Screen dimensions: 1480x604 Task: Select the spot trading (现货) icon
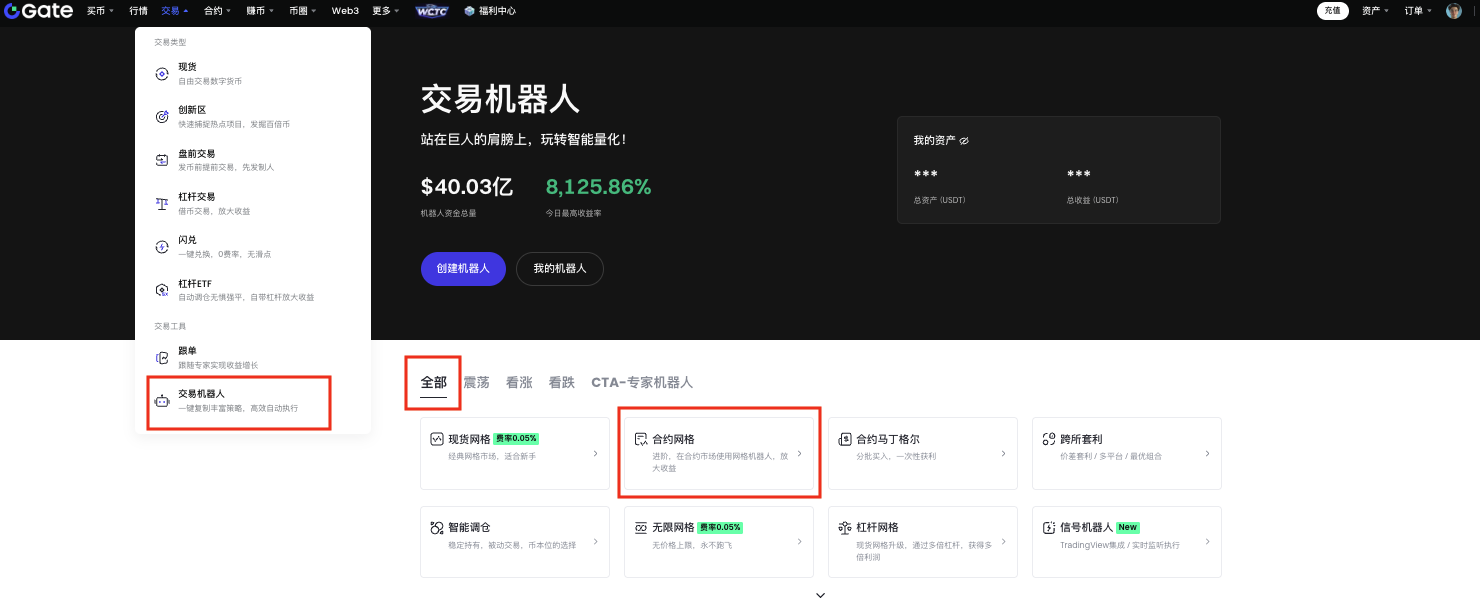coord(162,74)
